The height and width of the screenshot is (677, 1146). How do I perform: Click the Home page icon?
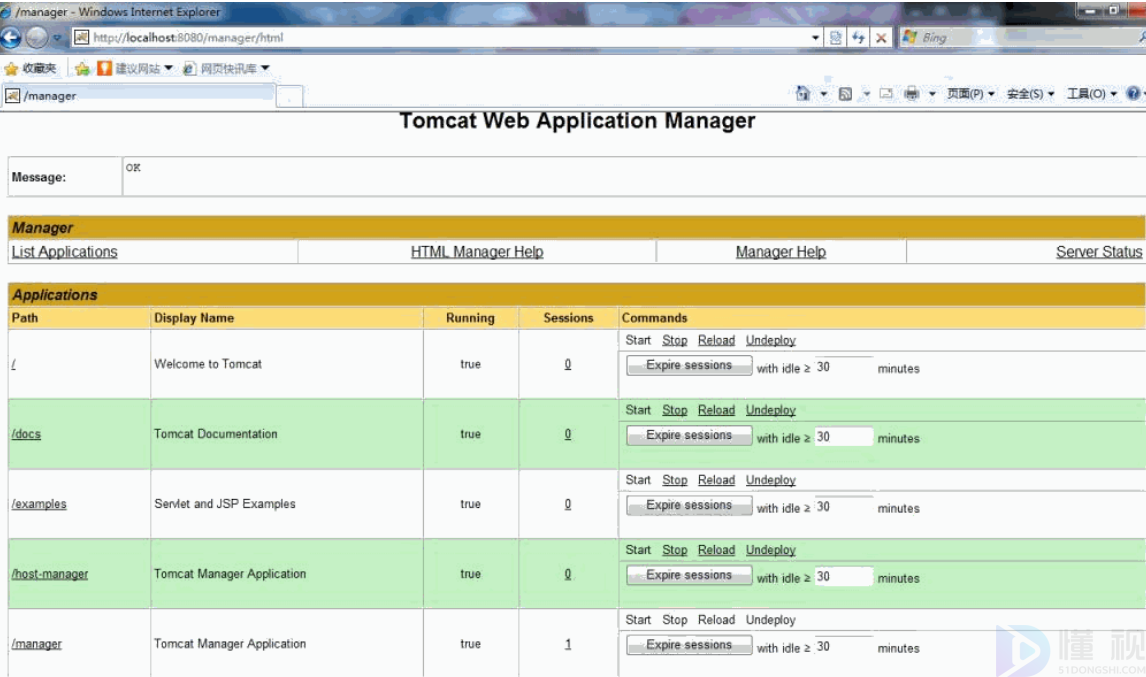pyautogui.click(x=802, y=94)
